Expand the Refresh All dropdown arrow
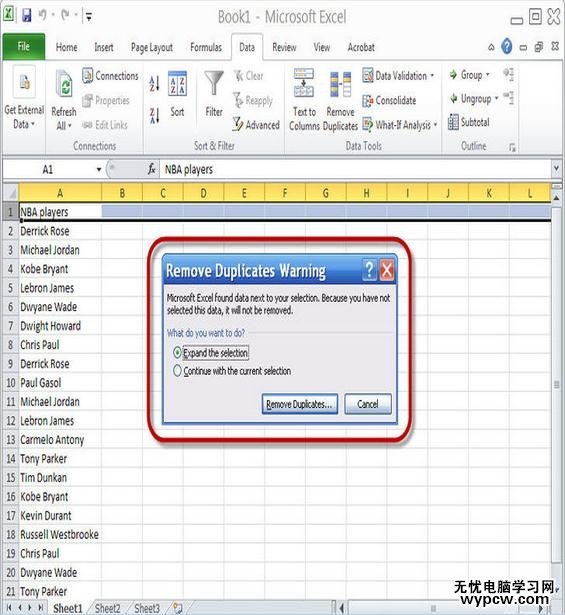 tap(70, 126)
